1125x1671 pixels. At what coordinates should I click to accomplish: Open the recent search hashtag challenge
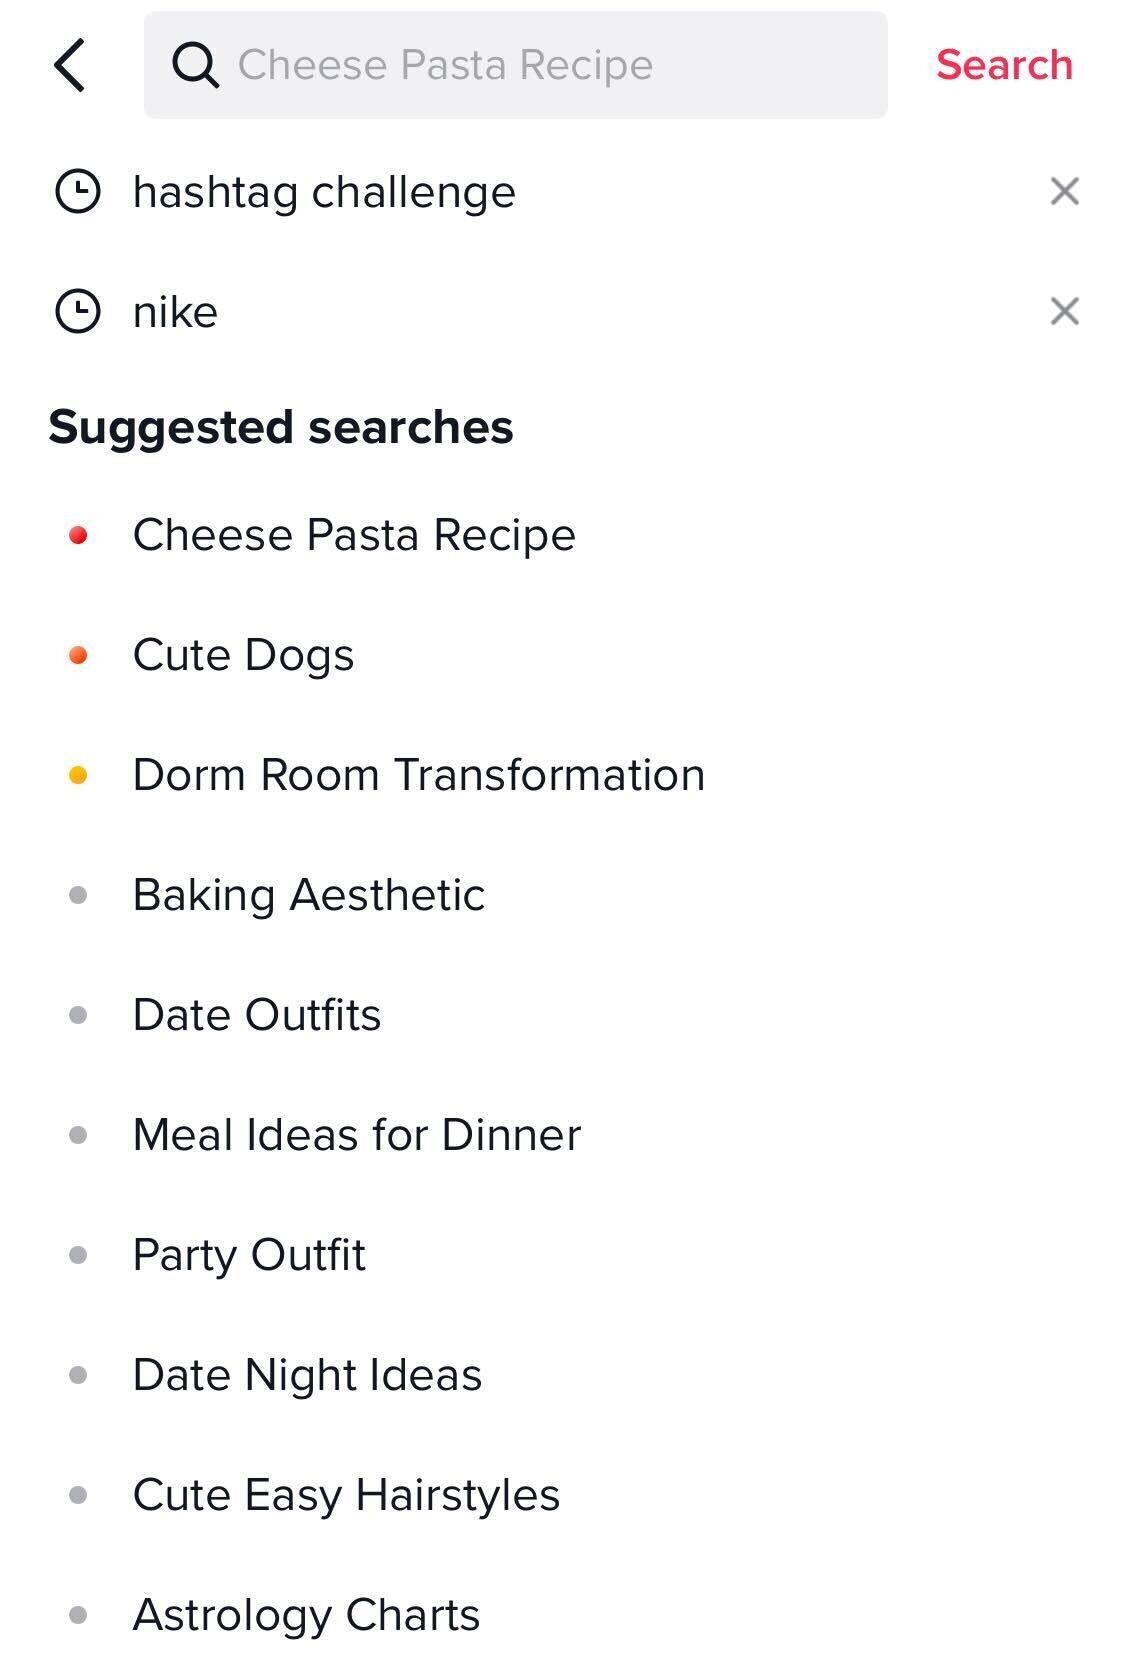pyautogui.click(x=324, y=192)
